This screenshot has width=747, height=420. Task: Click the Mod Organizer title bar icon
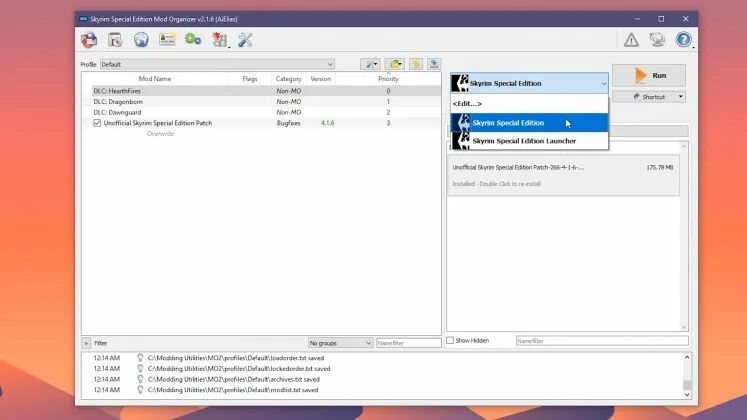coord(83,19)
